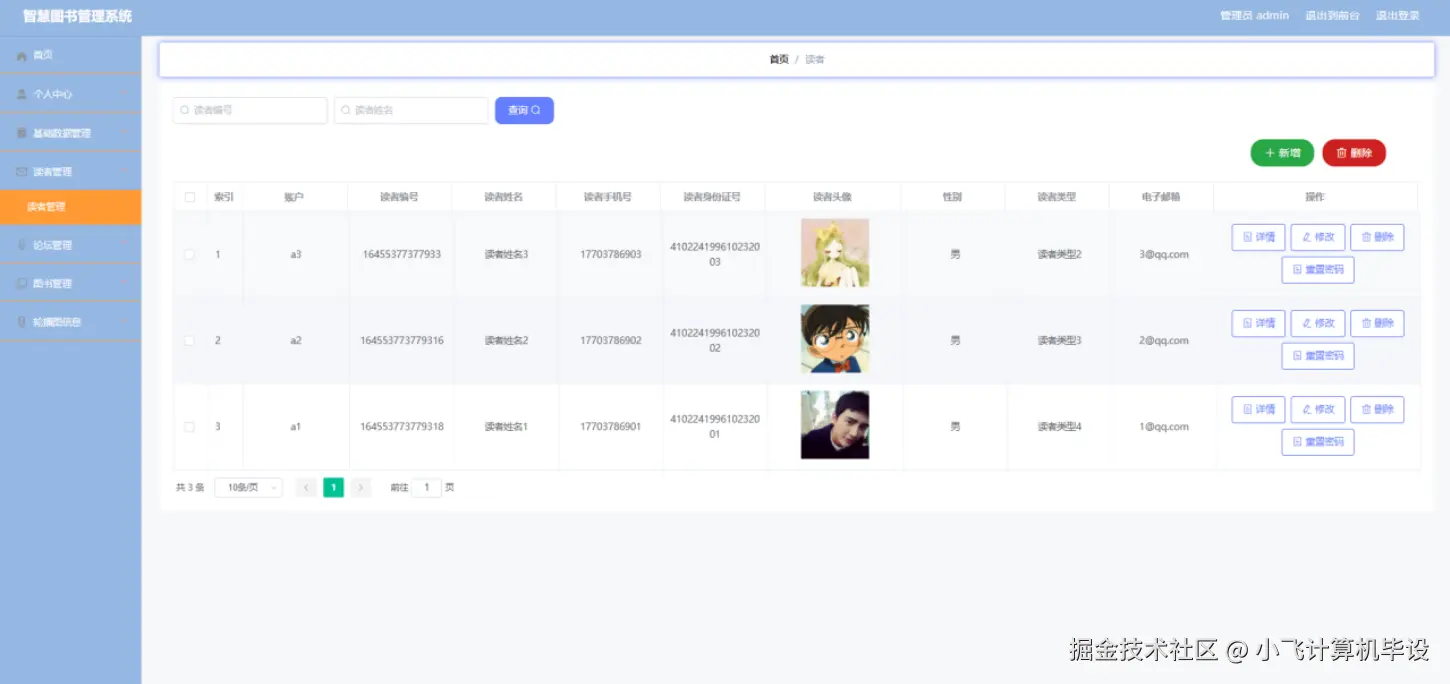Expand the 轮播图信息 menu chevron

tap(124, 322)
